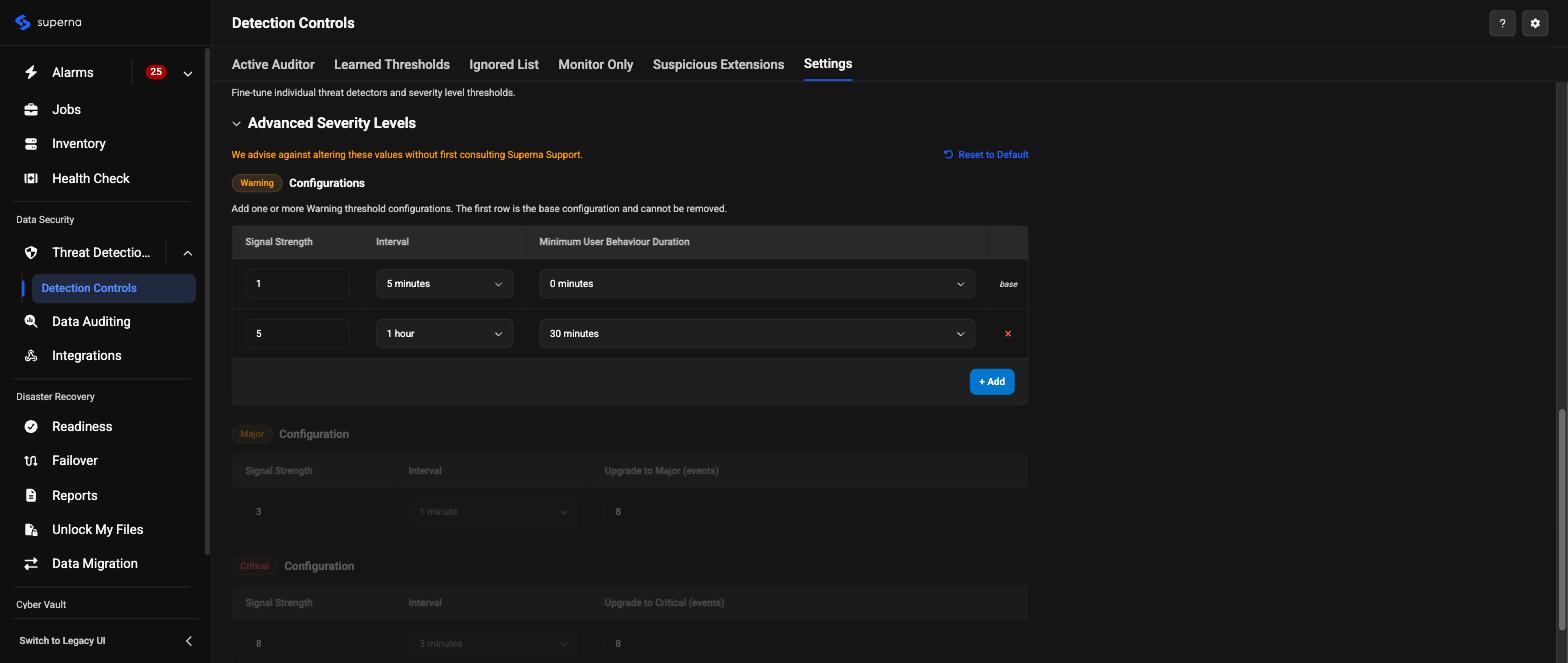Select Detection Controls in sidebar

click(x=114, y=288)
